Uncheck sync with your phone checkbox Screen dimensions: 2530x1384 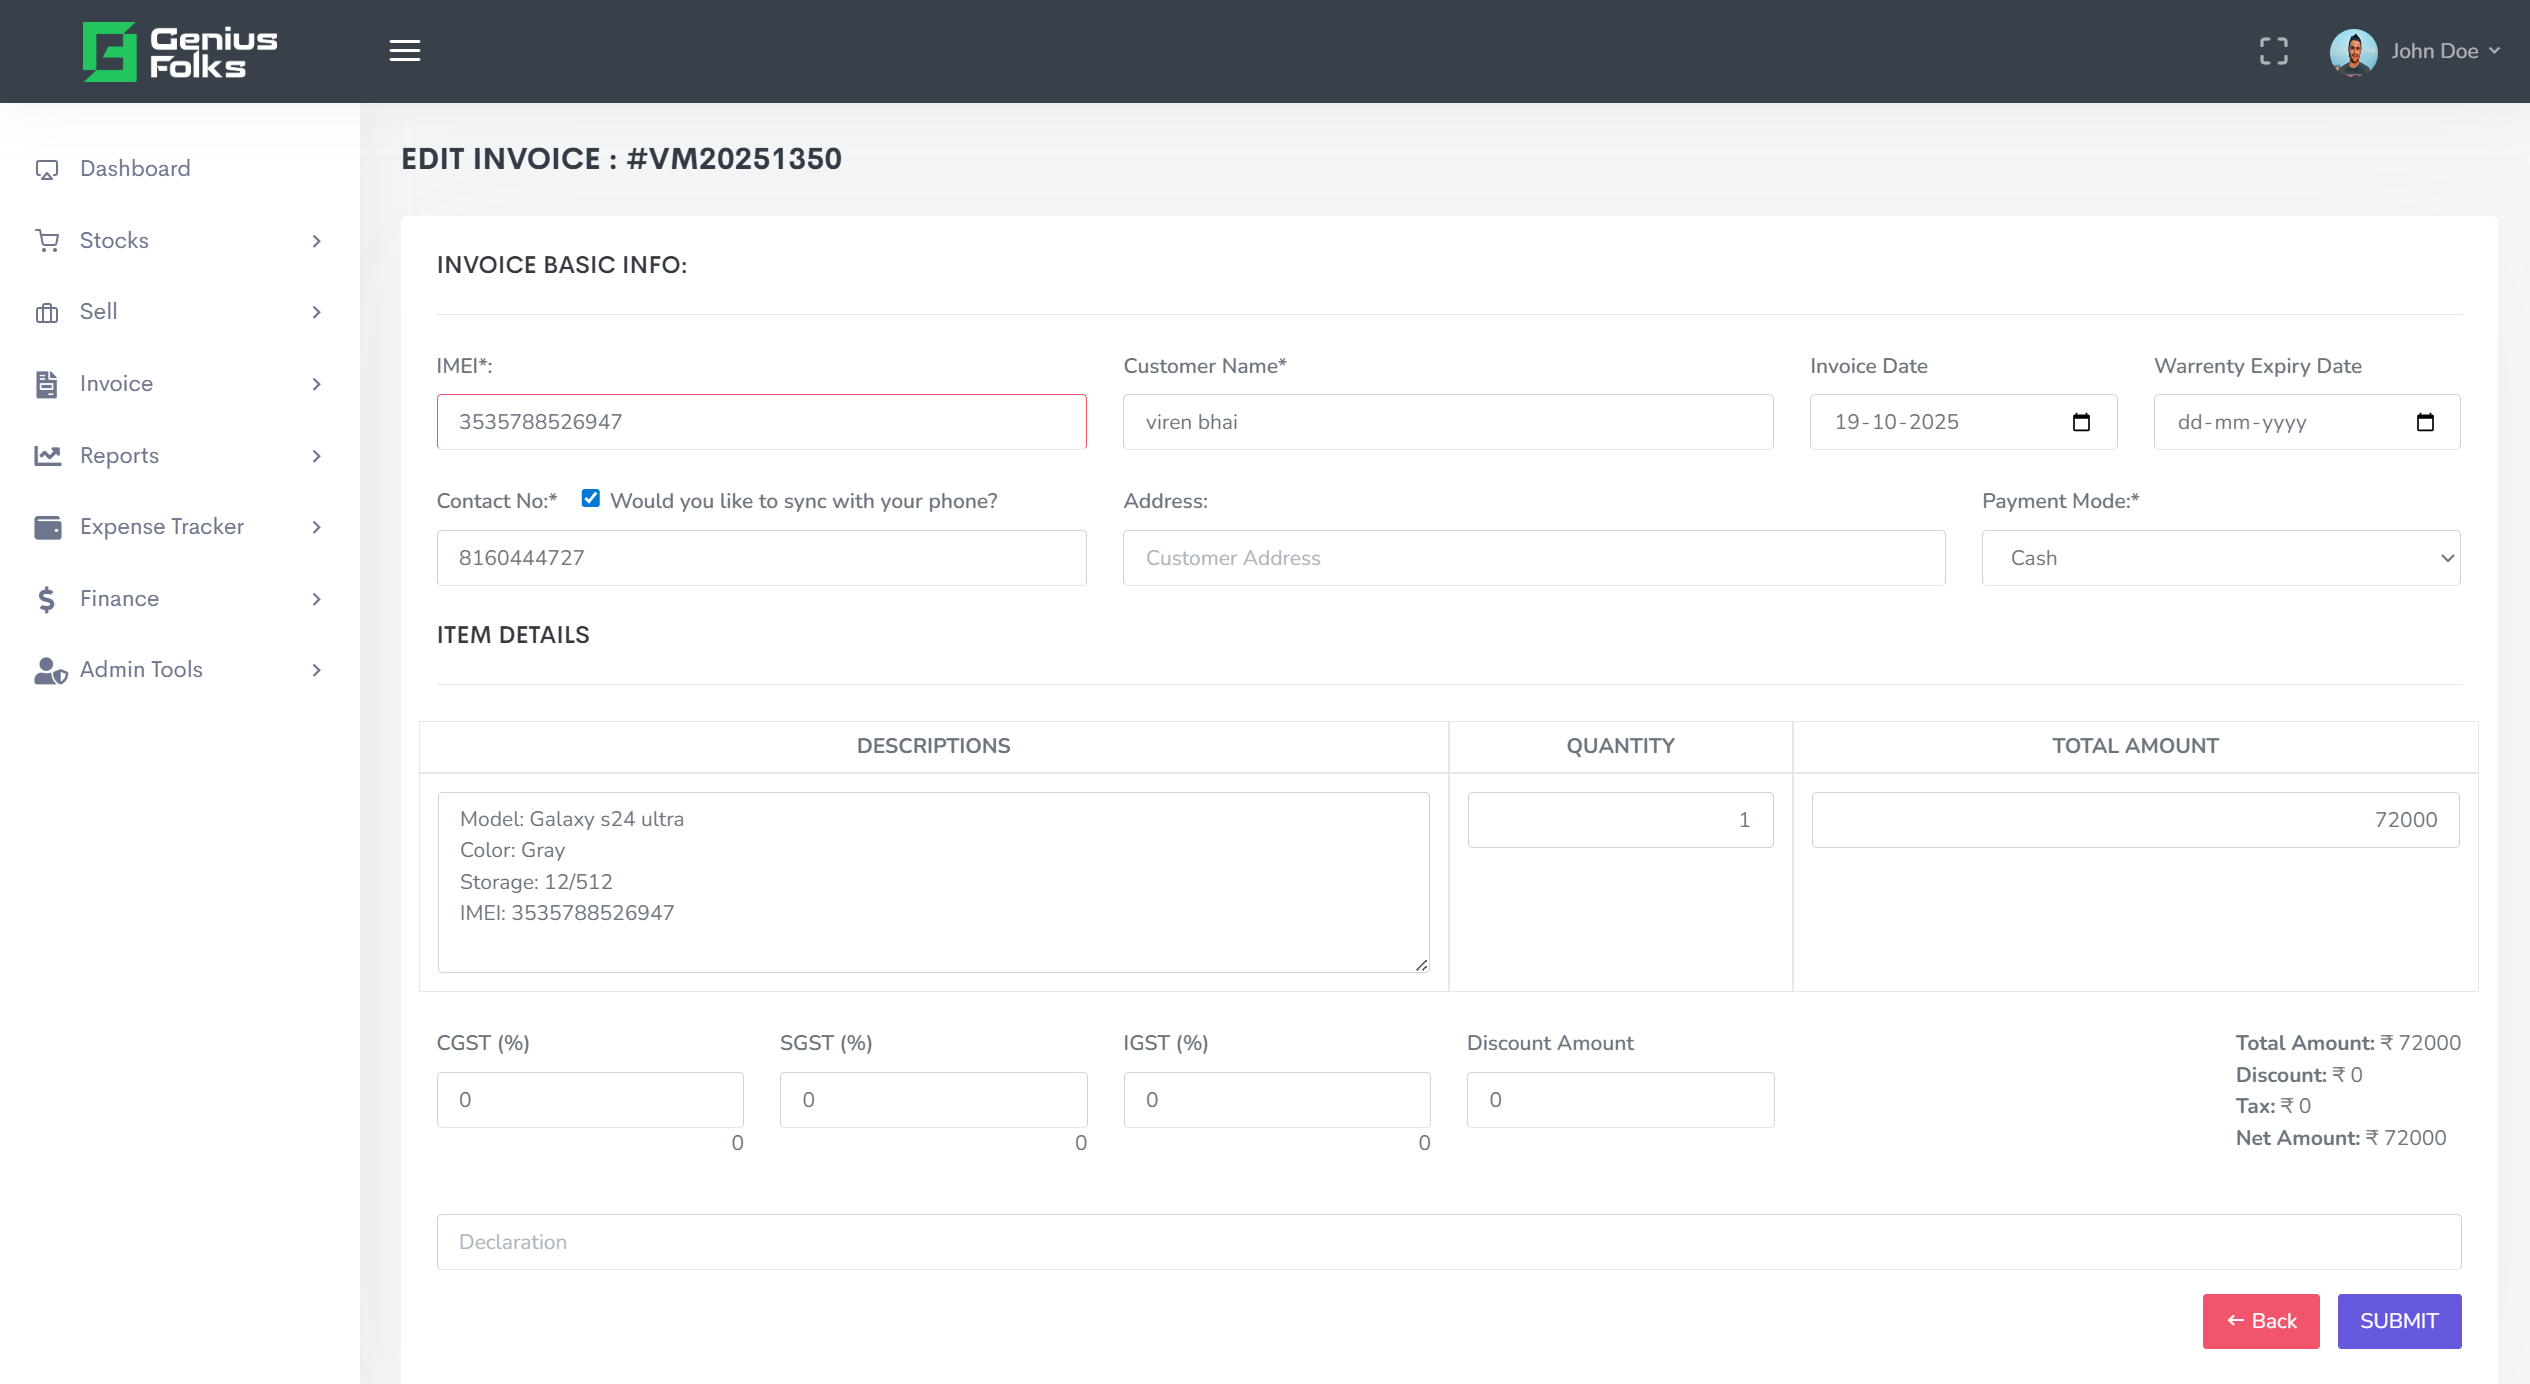(x=590, y=498)
